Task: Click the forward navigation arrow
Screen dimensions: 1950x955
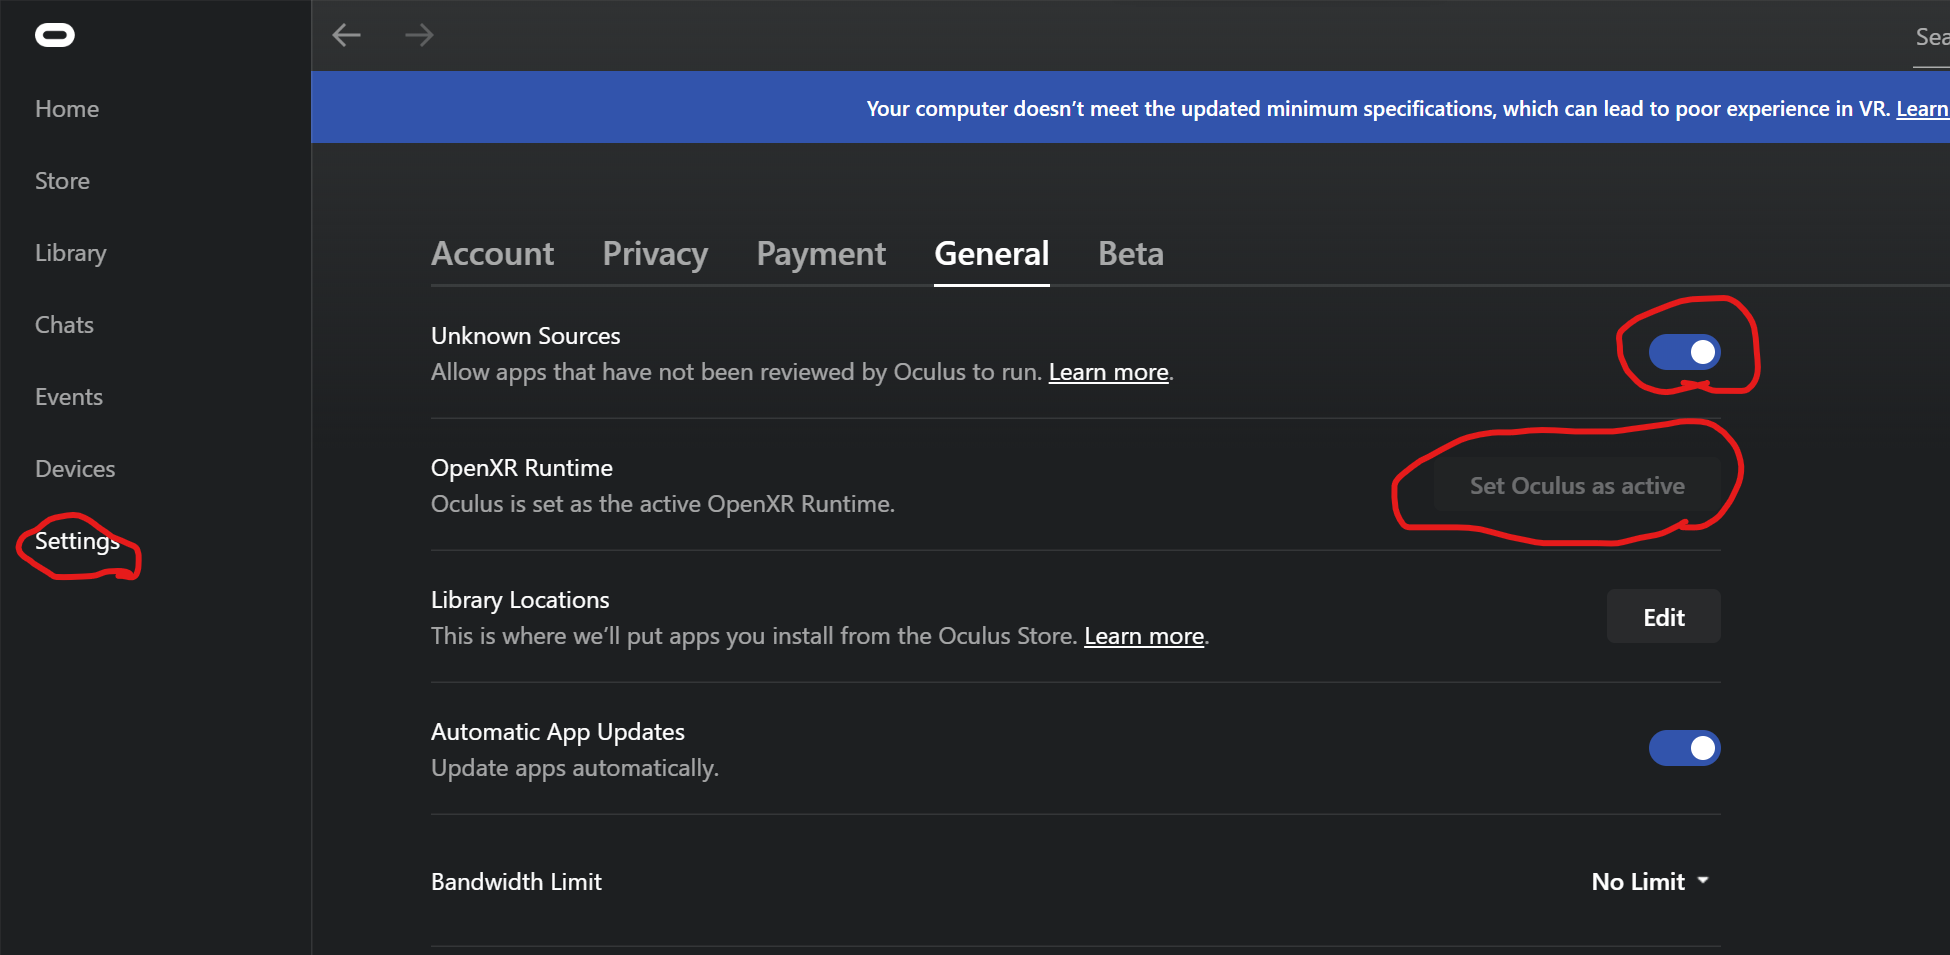Action: point(419,34)
